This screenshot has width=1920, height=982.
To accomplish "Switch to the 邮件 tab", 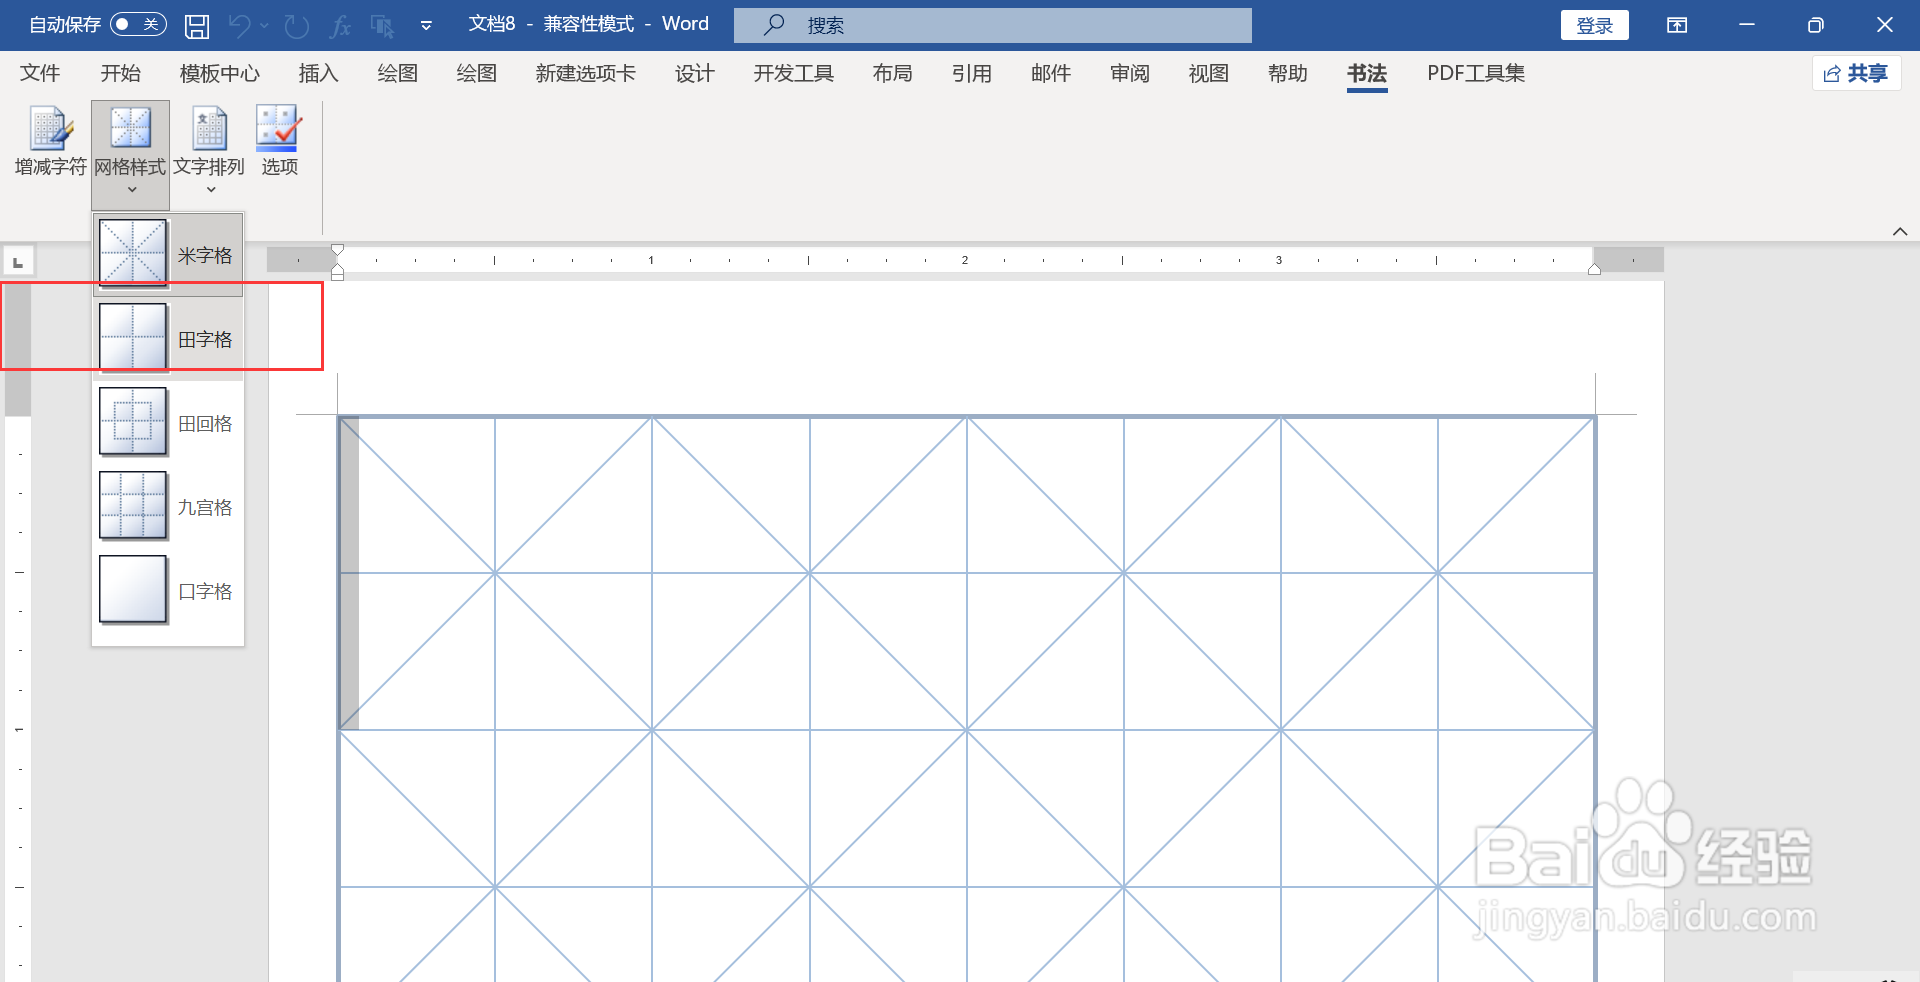I will click(x=1050, y=73).
